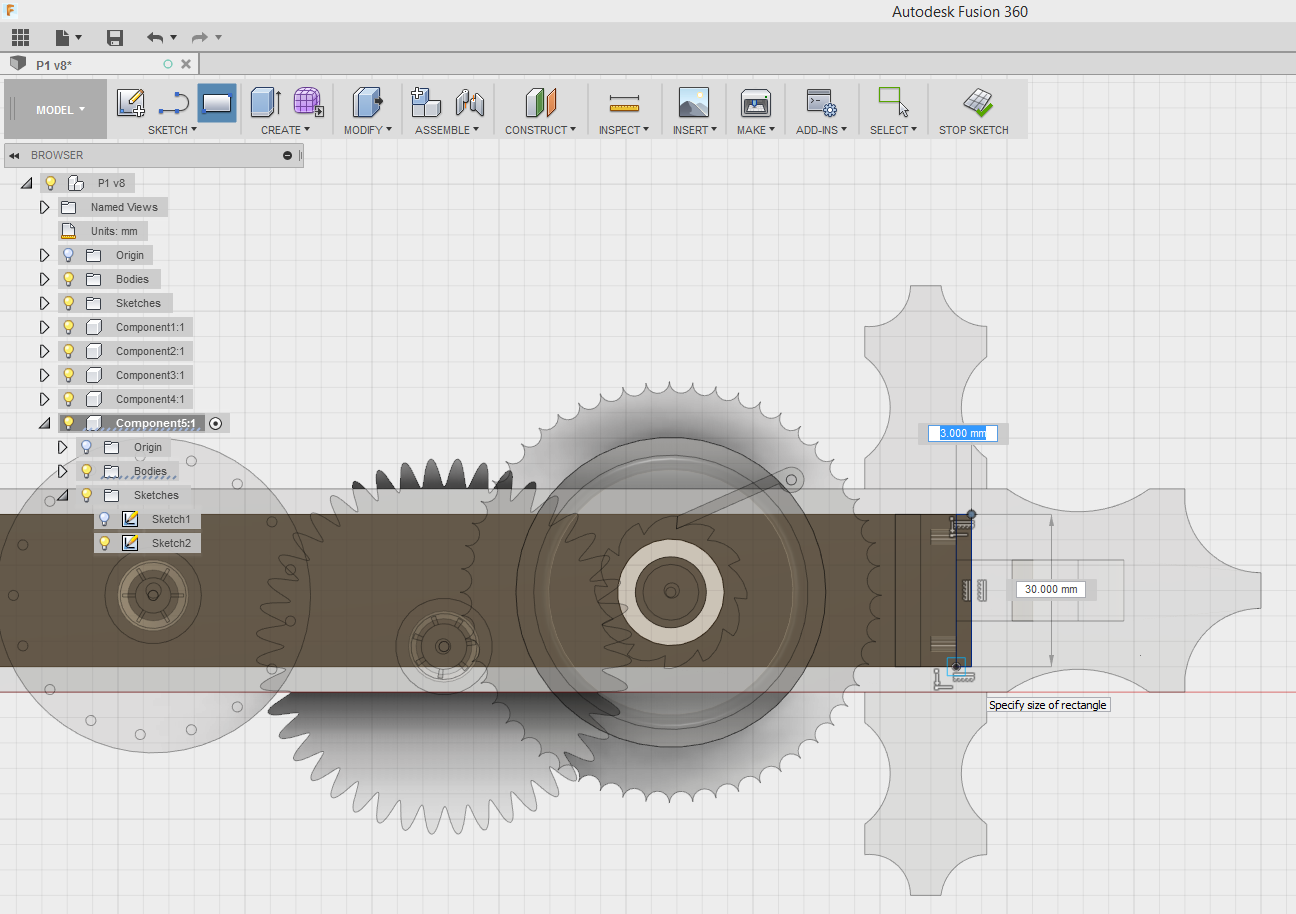Click the Create Sketch tool icon
The width and height of the screenshot is (1296, 914).
[131, 102]
